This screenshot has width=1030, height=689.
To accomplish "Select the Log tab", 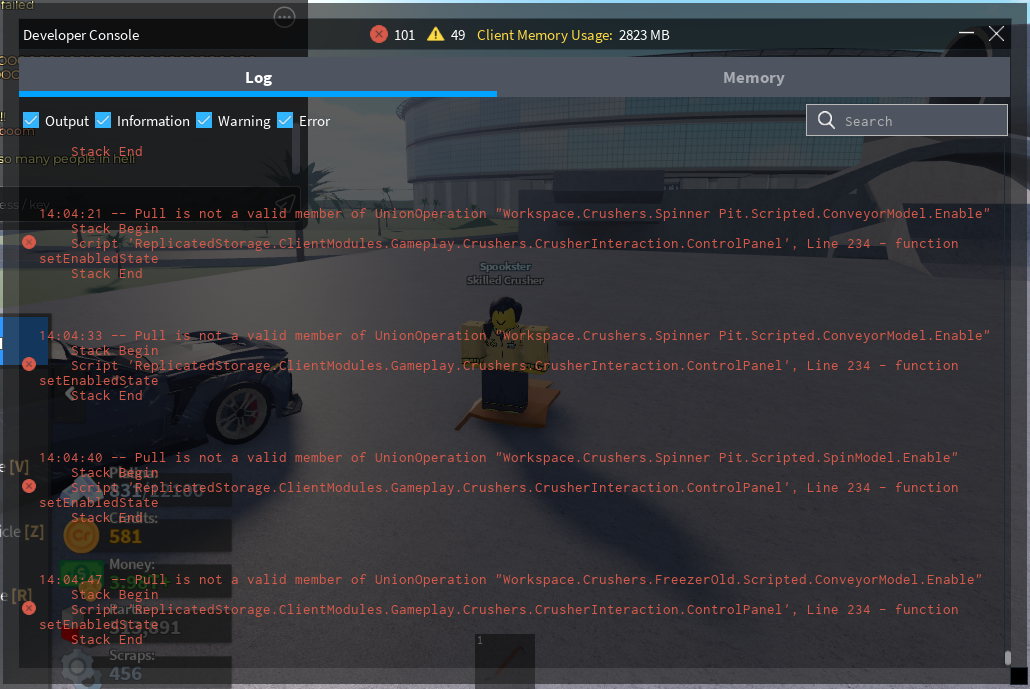I will tap(258, 78).
